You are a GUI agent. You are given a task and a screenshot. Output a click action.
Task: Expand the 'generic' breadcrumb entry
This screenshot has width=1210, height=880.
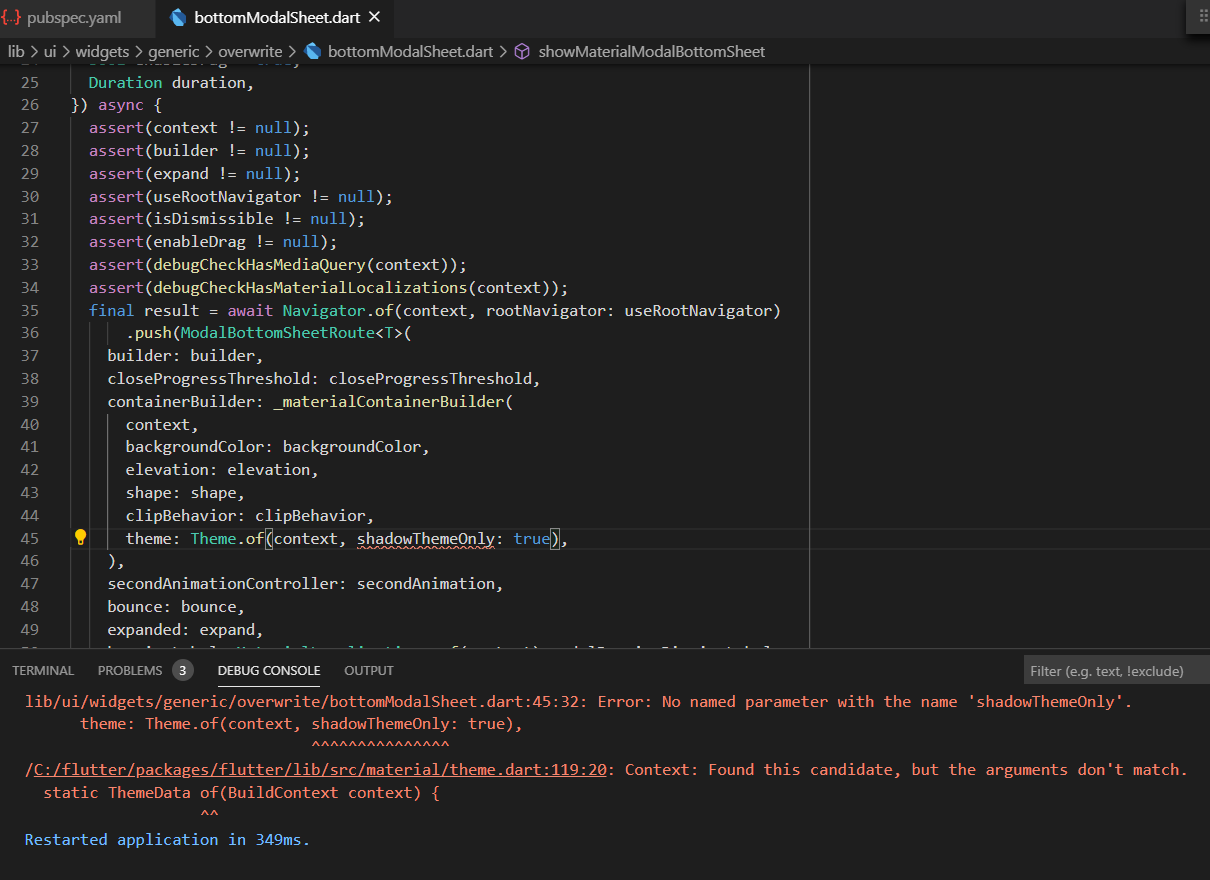174,50
